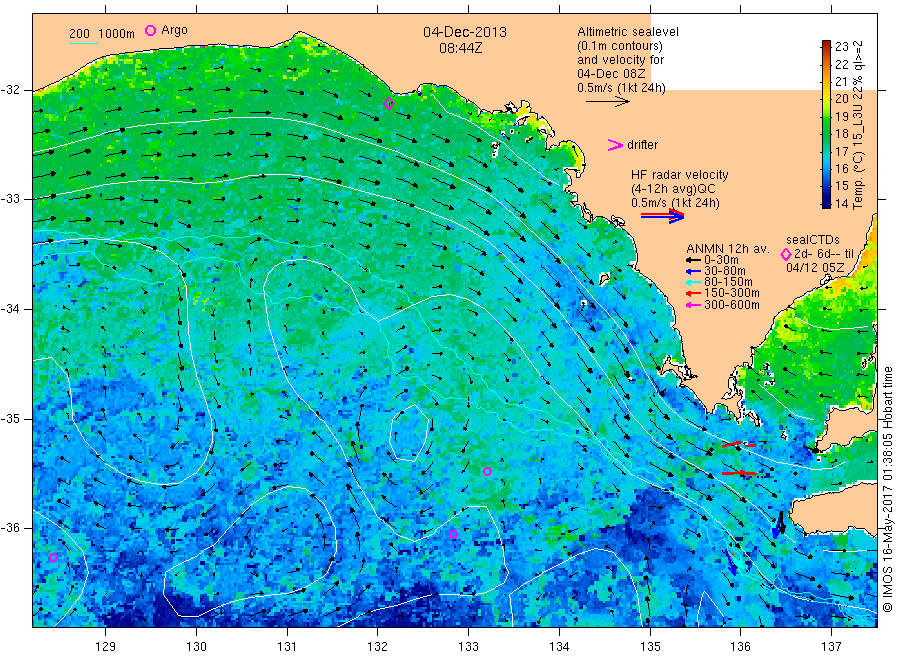The image size is (900, 660).
Task: Click the magenta diamond marker near the coast
Action: (389, 104)
